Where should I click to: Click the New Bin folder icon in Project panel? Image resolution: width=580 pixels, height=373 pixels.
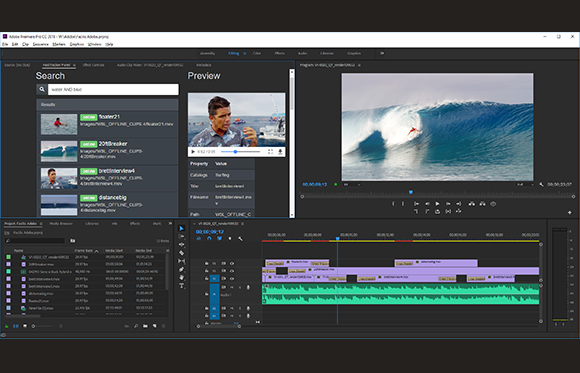coord(145,326)
